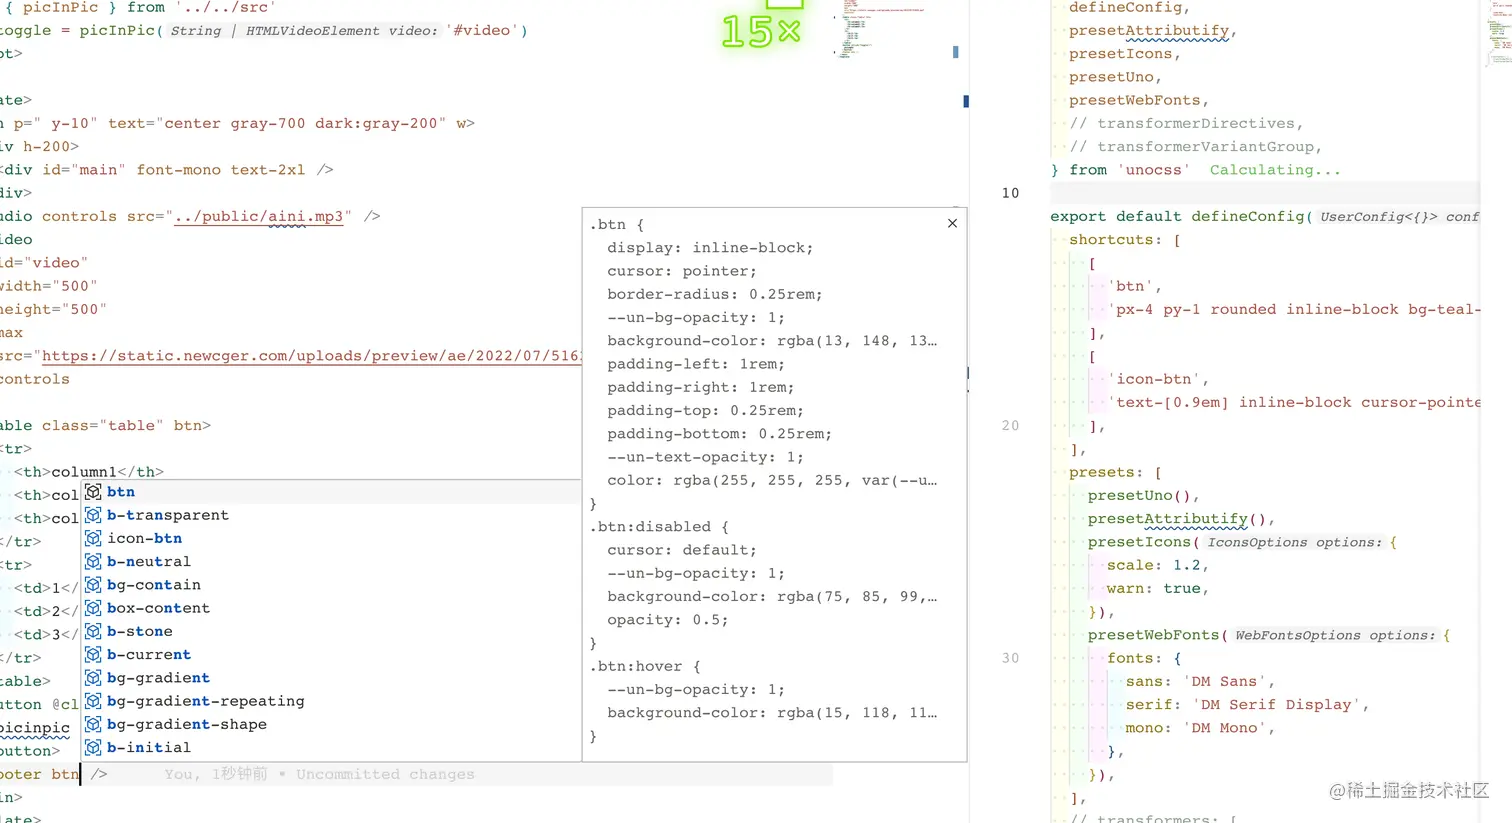
Task: Pick 'bg-gradient-repeating' from the completions
Action: click(x=331, y=701)
